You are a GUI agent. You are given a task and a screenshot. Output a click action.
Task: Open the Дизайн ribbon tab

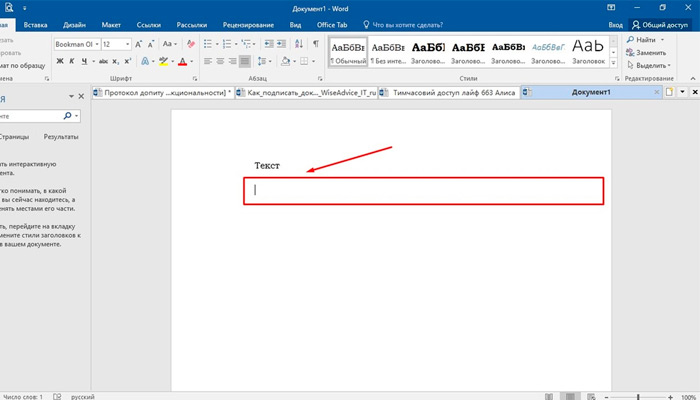tap(75, 25)
